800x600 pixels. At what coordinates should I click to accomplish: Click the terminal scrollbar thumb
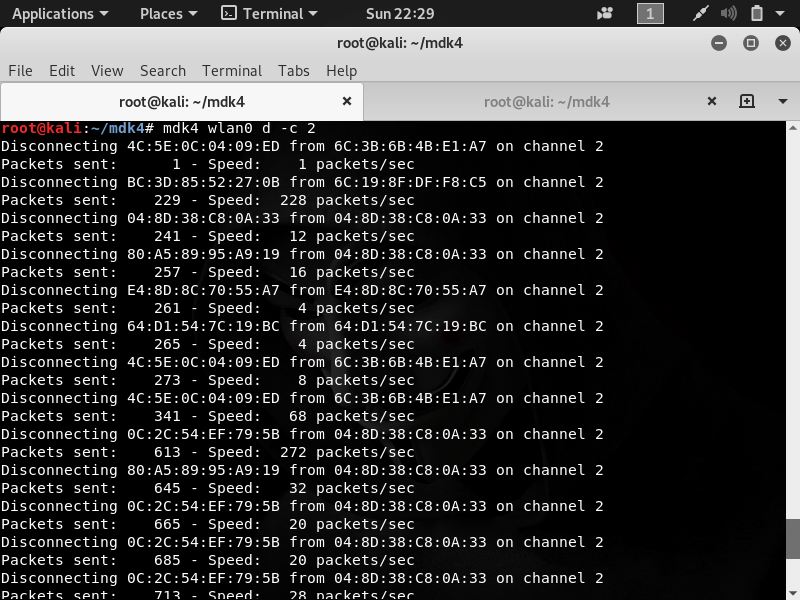coord(793,539)
